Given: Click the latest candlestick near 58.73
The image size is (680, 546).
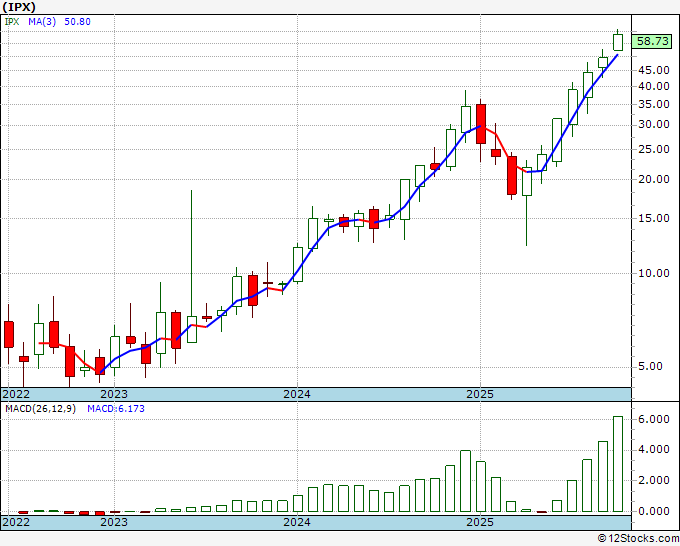Looking at the screenshot, I should pyautogui.click(x=618, y=42).
